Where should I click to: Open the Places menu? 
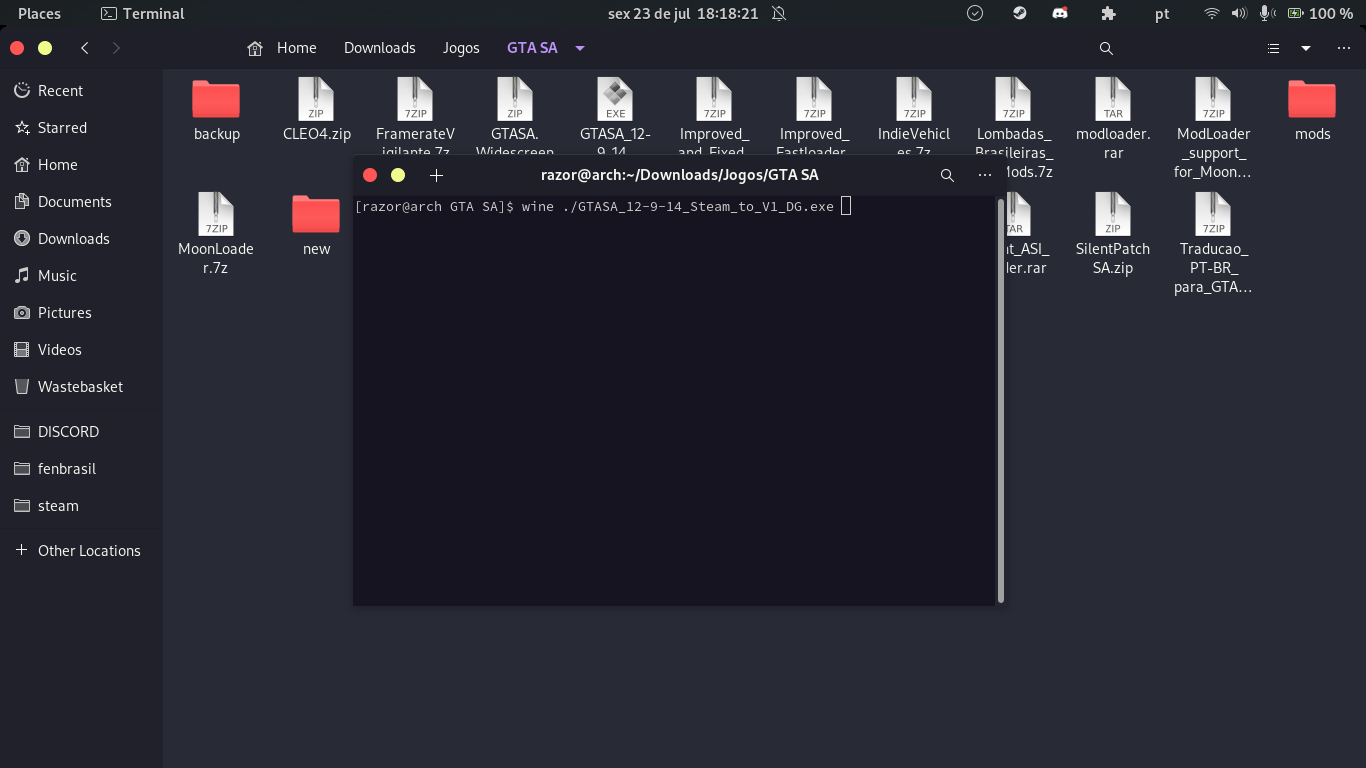point(39,14)
